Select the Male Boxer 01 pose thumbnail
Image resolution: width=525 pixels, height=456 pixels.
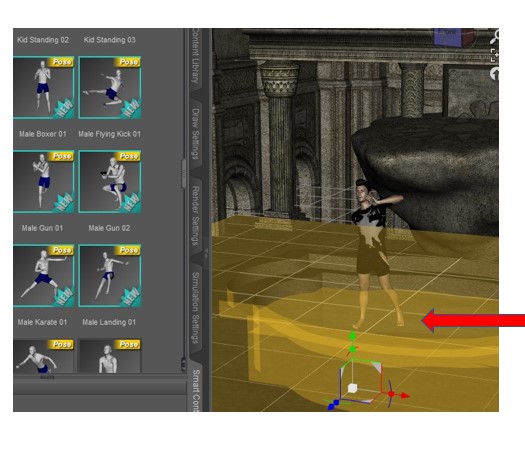point(44,87)
